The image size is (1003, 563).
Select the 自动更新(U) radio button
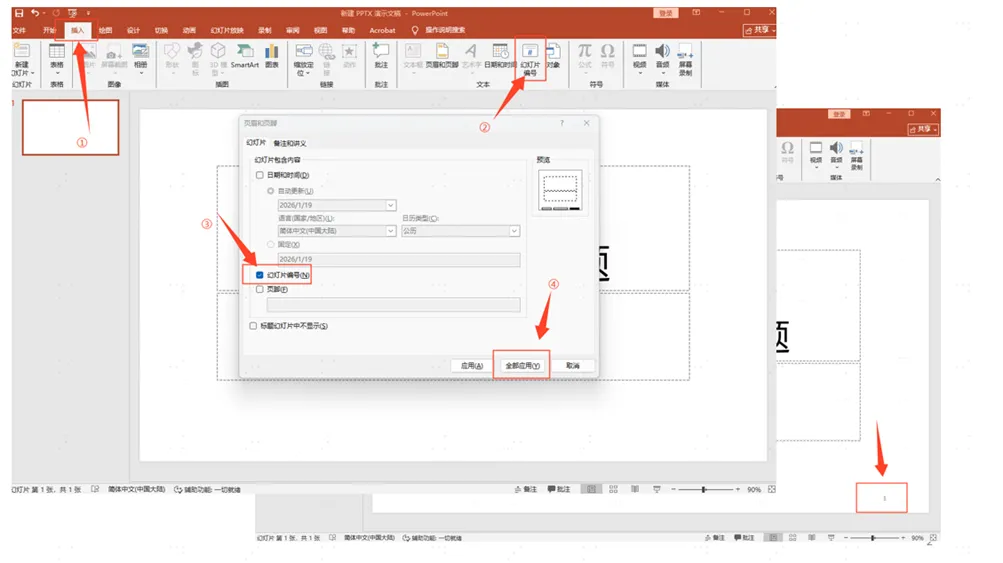click(x=271, y=191)
